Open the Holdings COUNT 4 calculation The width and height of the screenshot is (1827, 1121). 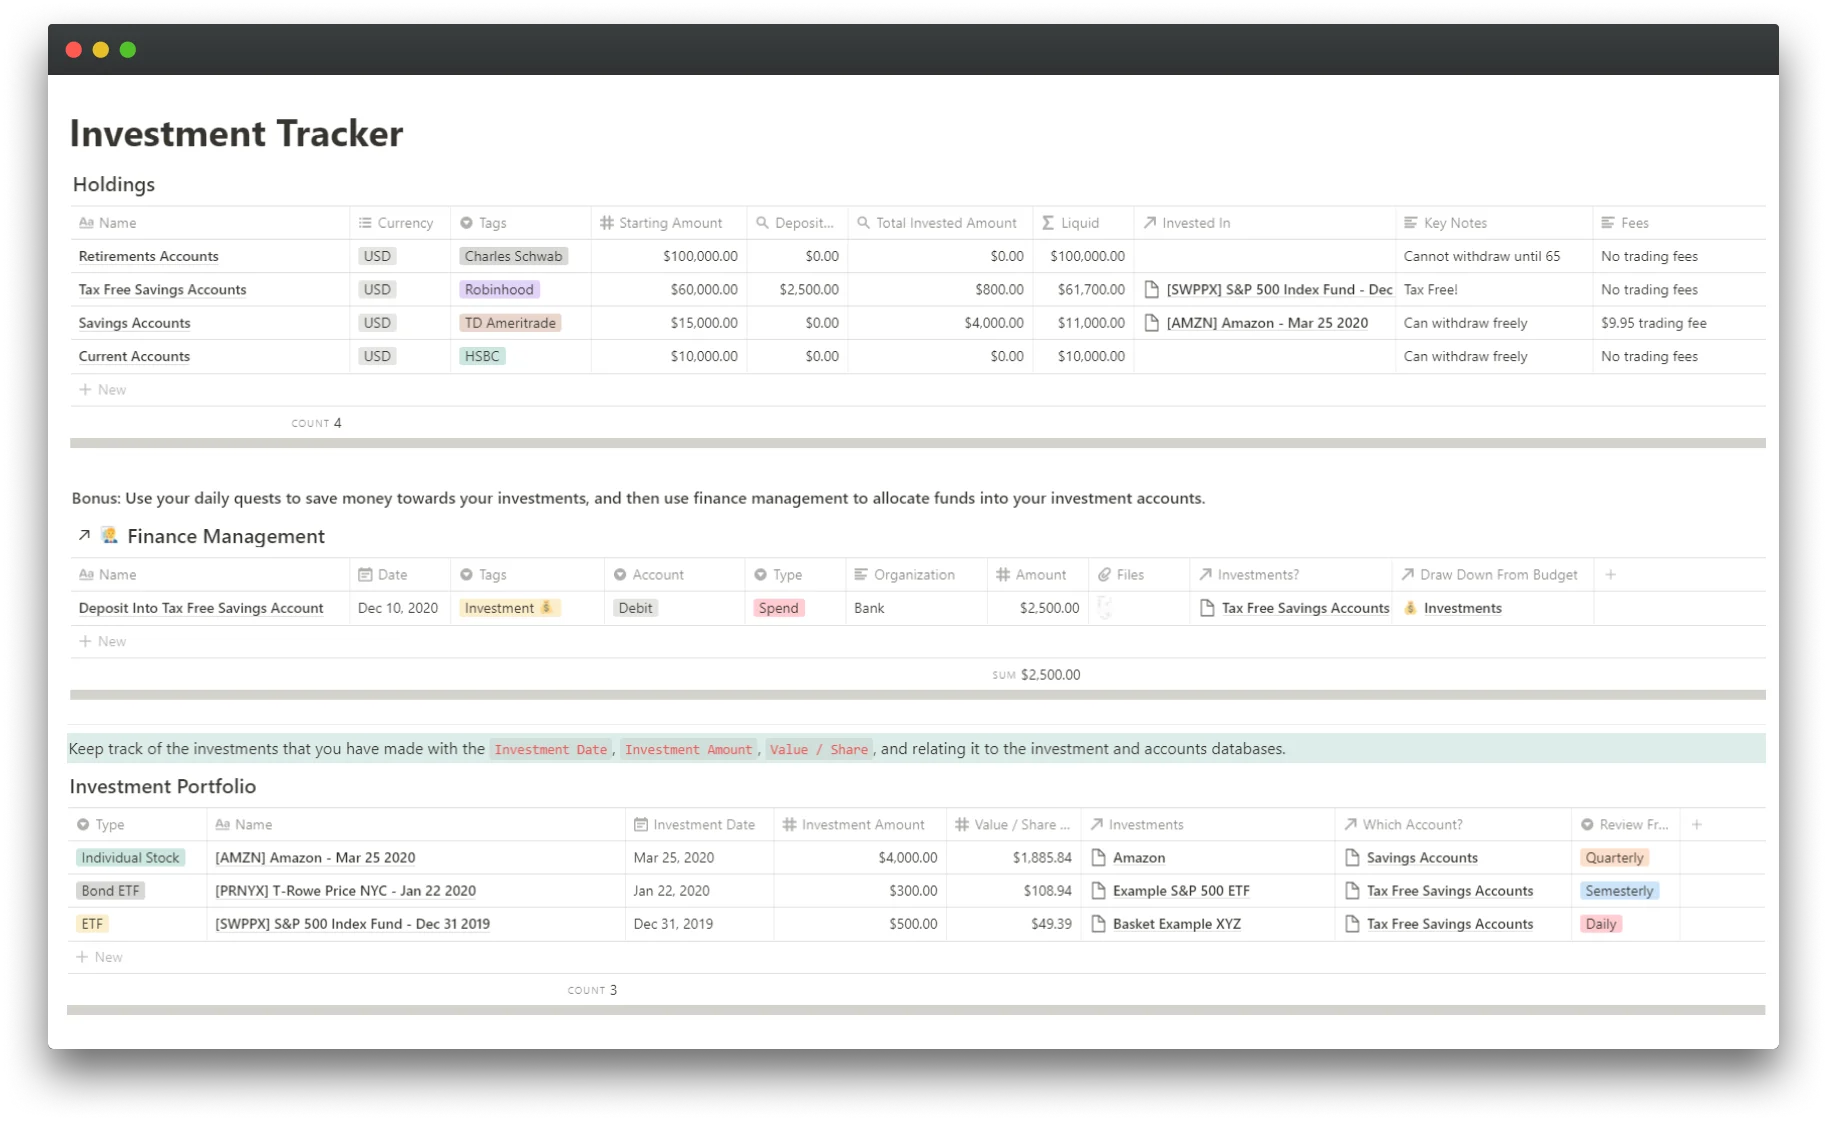(x=316, y=423)
